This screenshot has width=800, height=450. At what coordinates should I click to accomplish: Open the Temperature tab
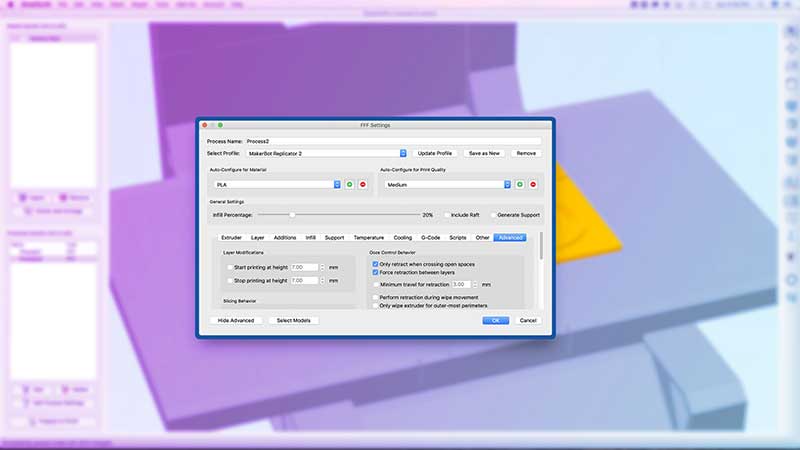[x=368, y=238]
